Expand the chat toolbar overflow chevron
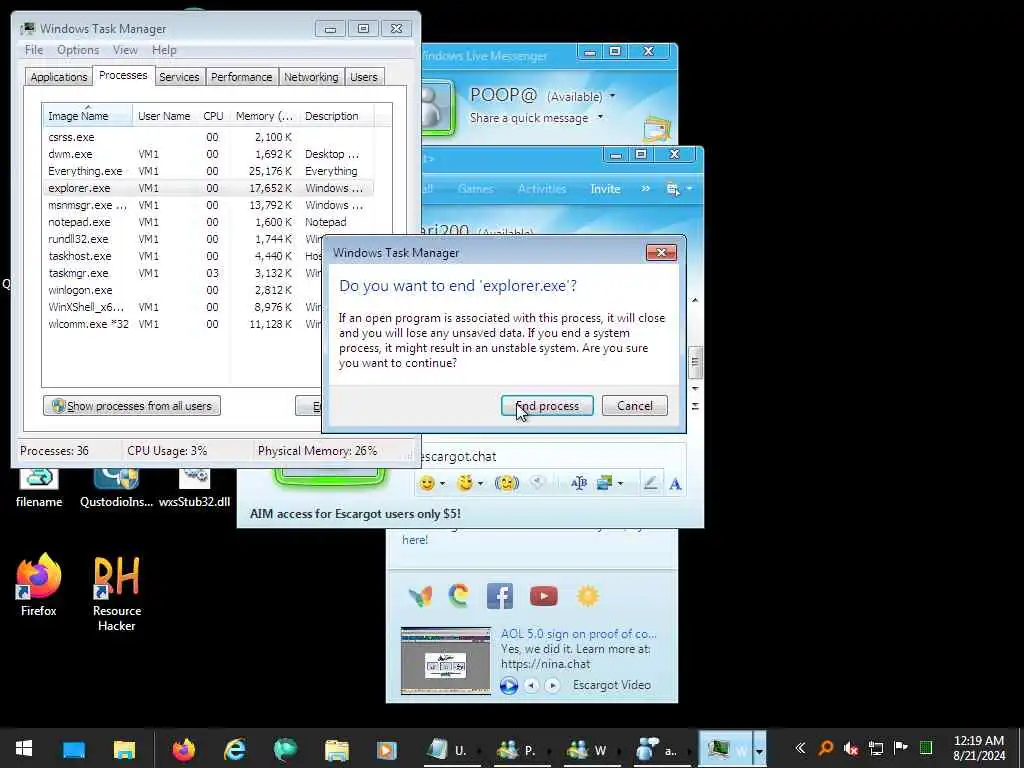1024x768 pixels. coord(645,189)
